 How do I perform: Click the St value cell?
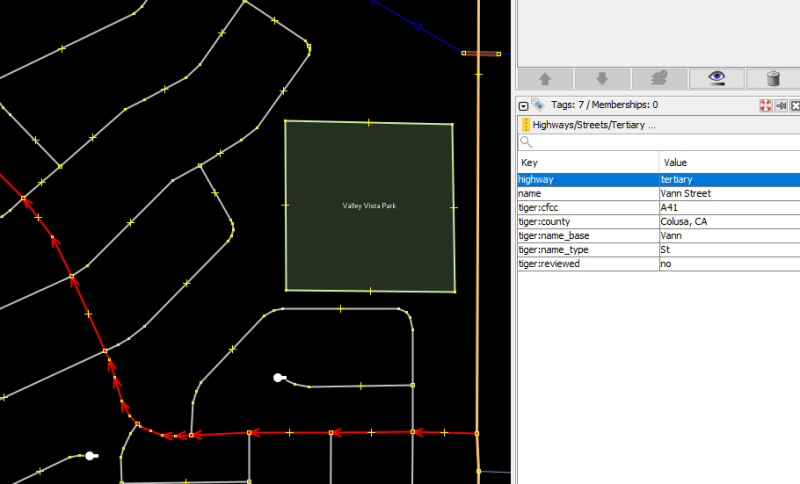pyautogui.click(x=730, y=250)
